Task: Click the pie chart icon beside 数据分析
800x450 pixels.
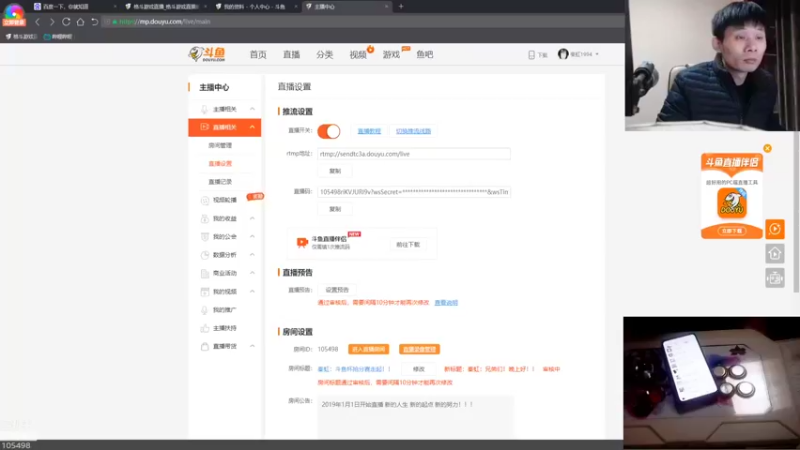Action: point(205,255)
